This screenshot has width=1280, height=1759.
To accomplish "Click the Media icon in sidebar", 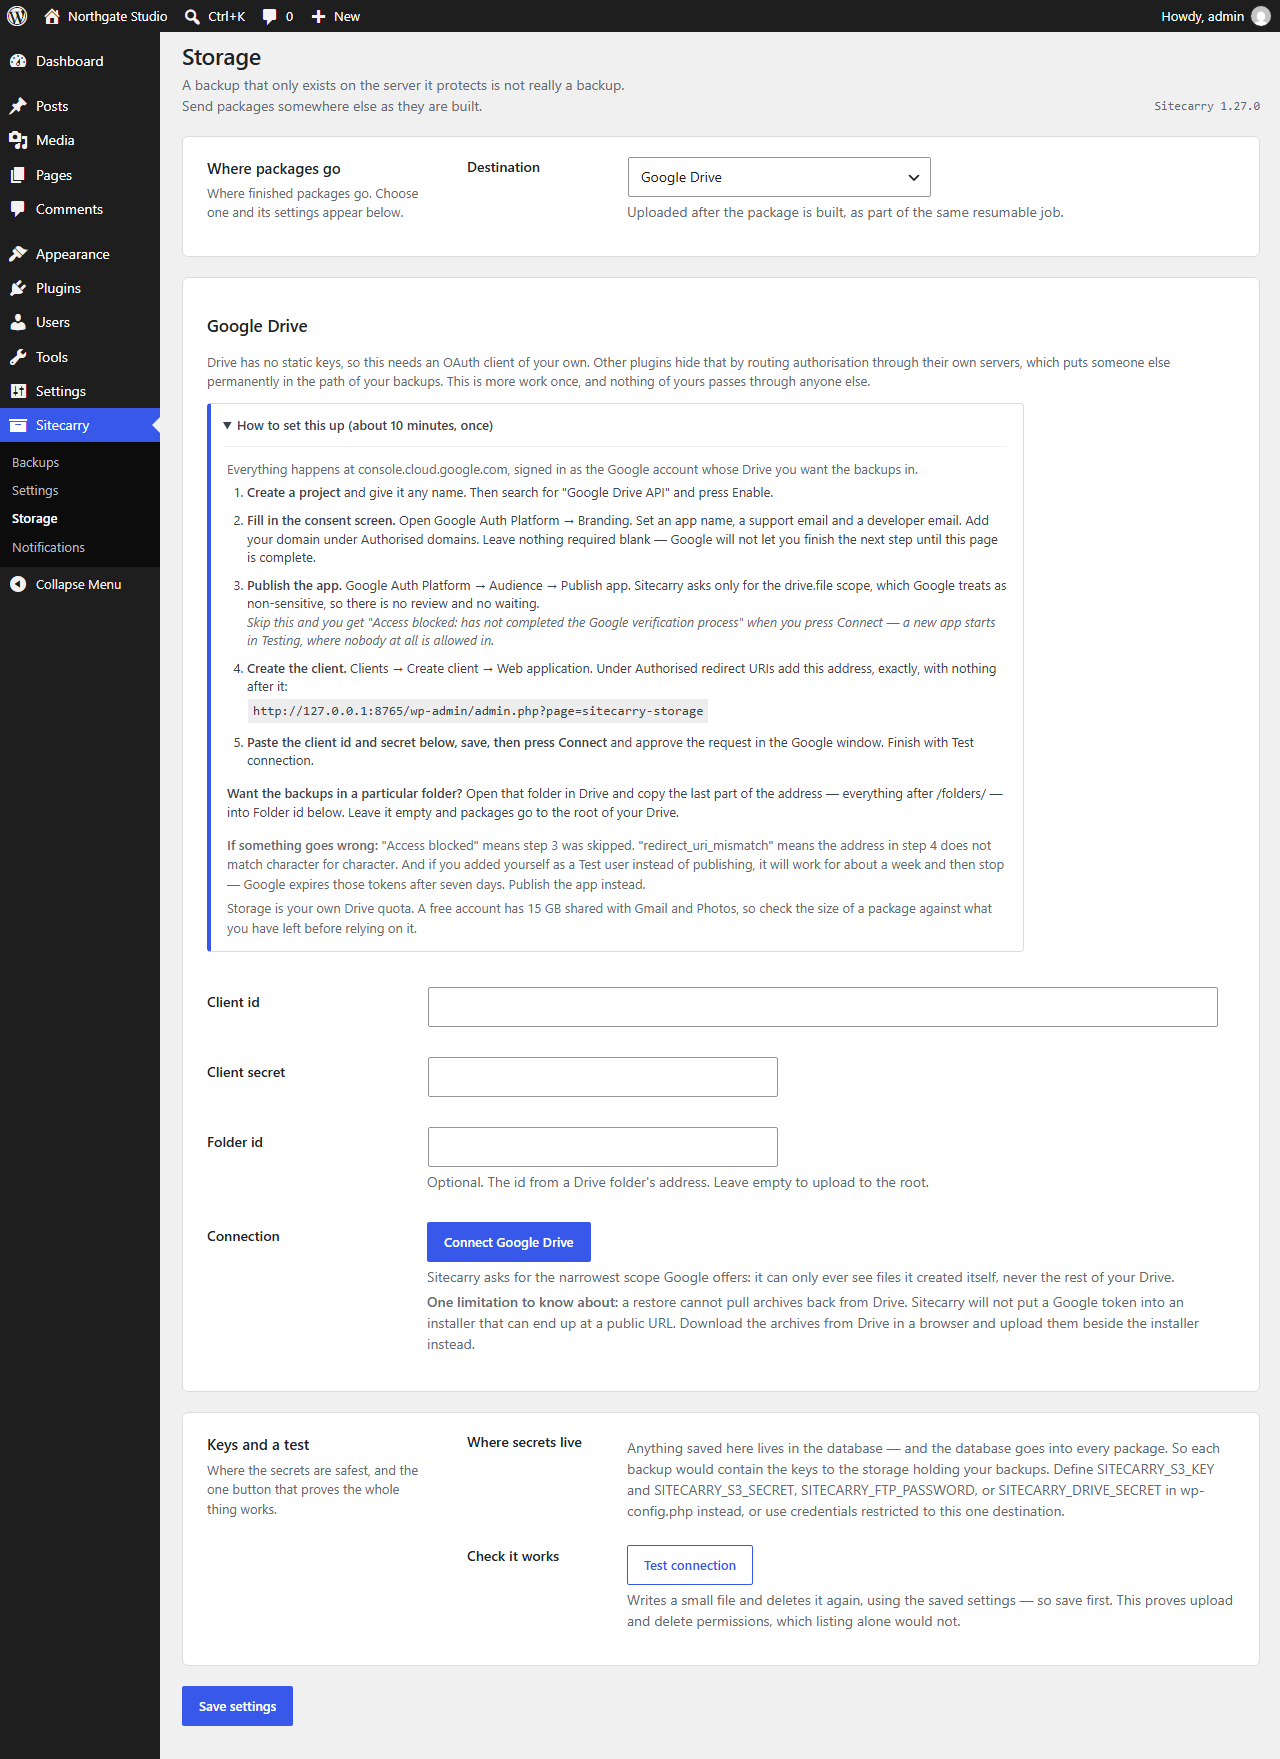I will click(18, 140).
